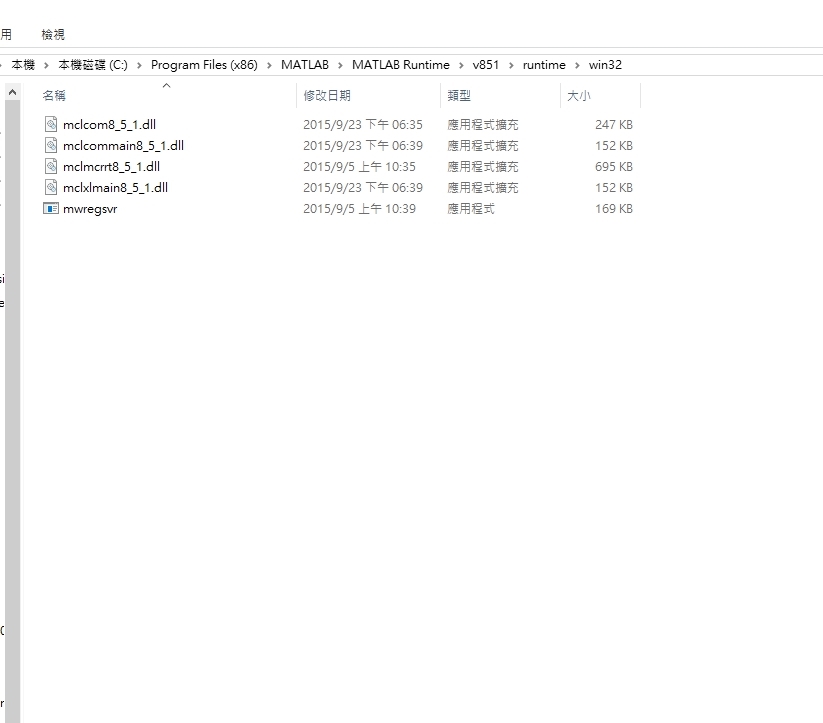Select the mclcom8_5_1.dll file icon
This screenshot has width=823, height=723.
[50, 124]
